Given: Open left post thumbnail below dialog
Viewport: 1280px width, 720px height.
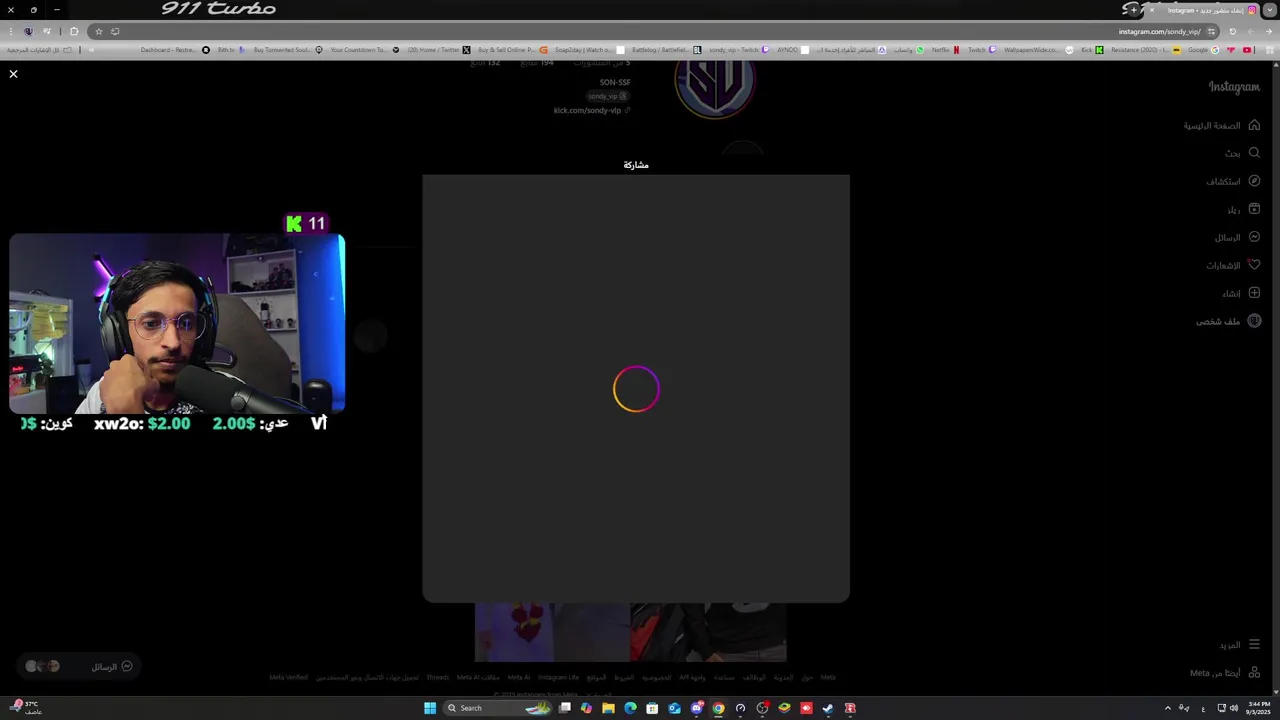Looking at the screenshot, I should [x=551, y=632].
